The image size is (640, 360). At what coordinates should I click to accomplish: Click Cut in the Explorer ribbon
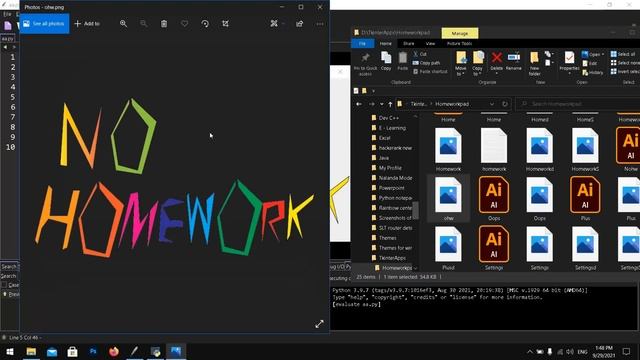(420, 54)
